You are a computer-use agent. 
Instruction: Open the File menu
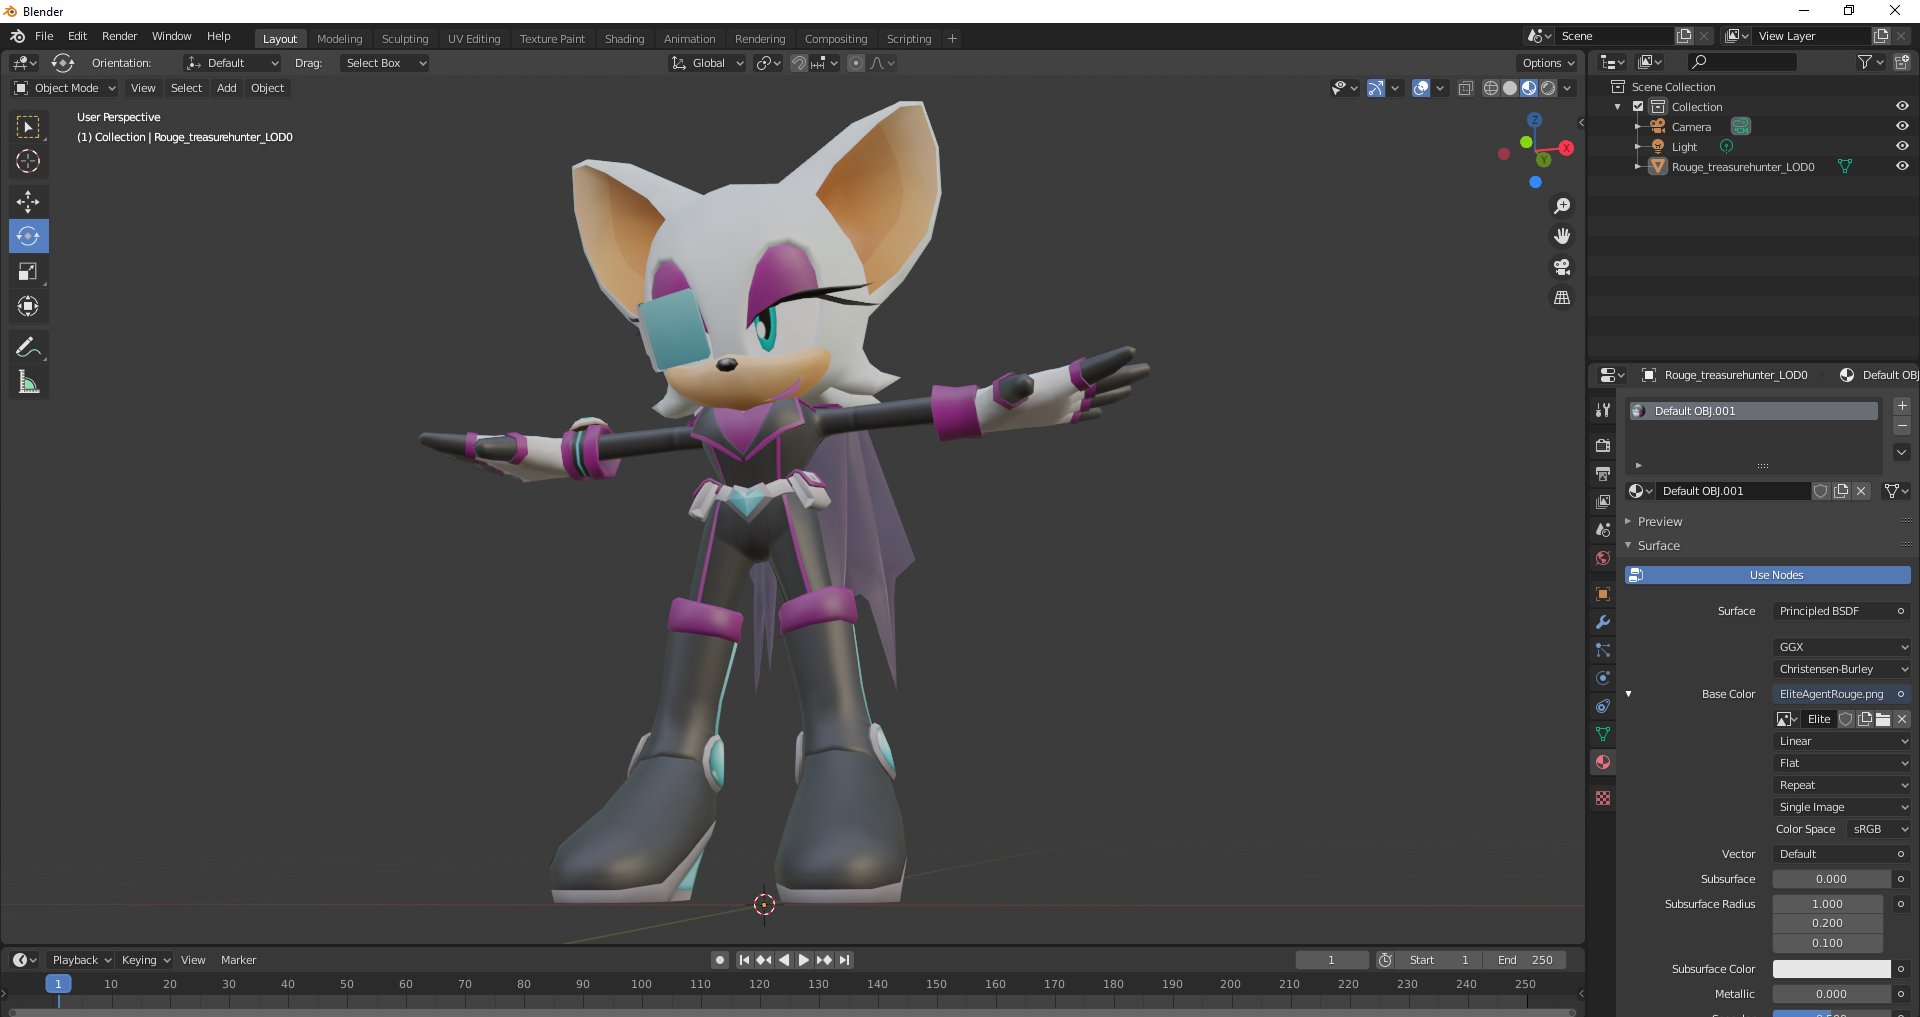[44, 36]
